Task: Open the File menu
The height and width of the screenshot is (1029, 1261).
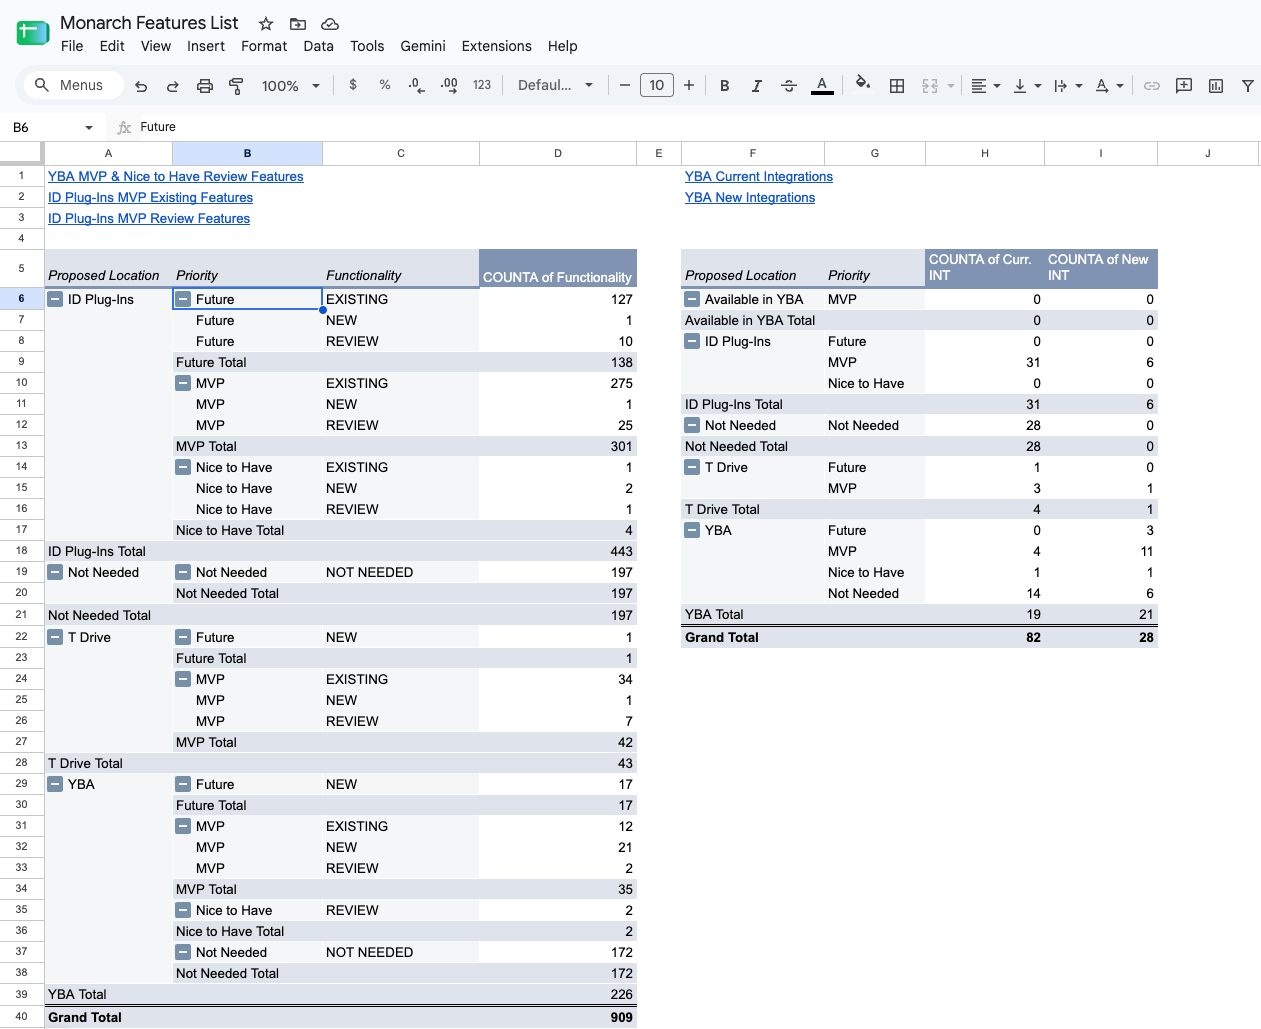Action: click(x=72, y=46)
